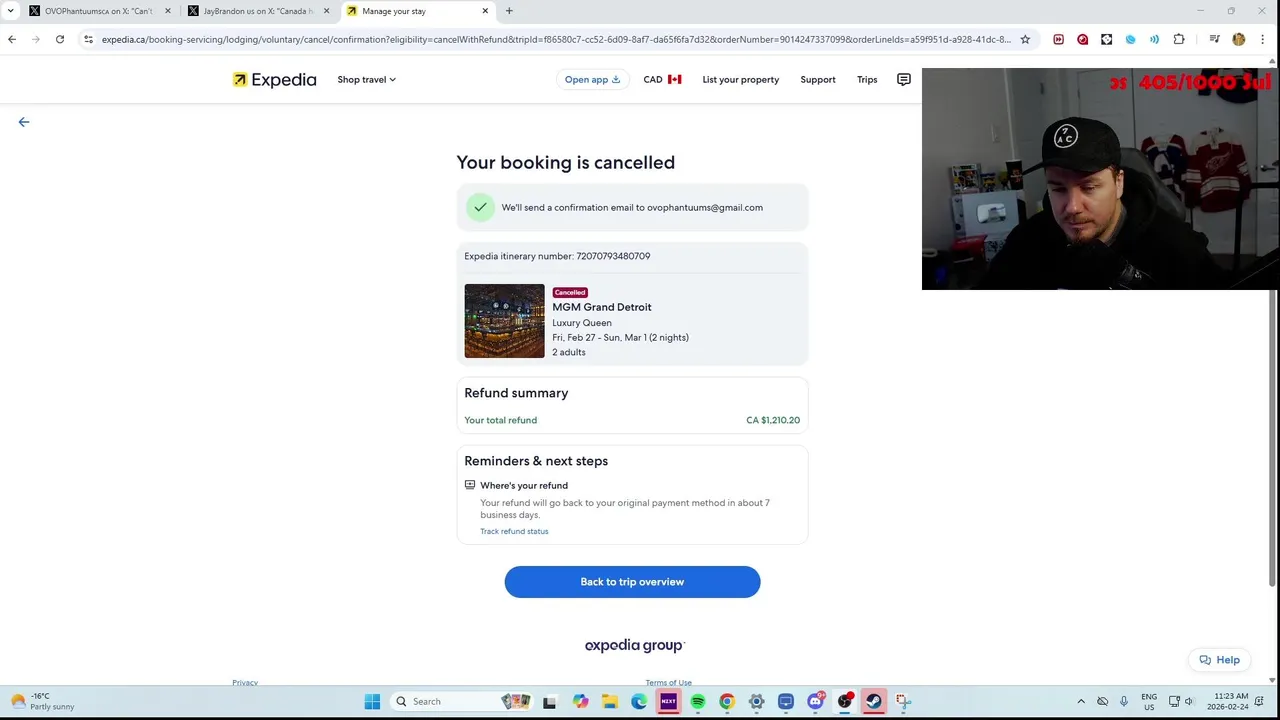Open the Support page
This screenshot has height=720, width=1280.
click(817, 80)
